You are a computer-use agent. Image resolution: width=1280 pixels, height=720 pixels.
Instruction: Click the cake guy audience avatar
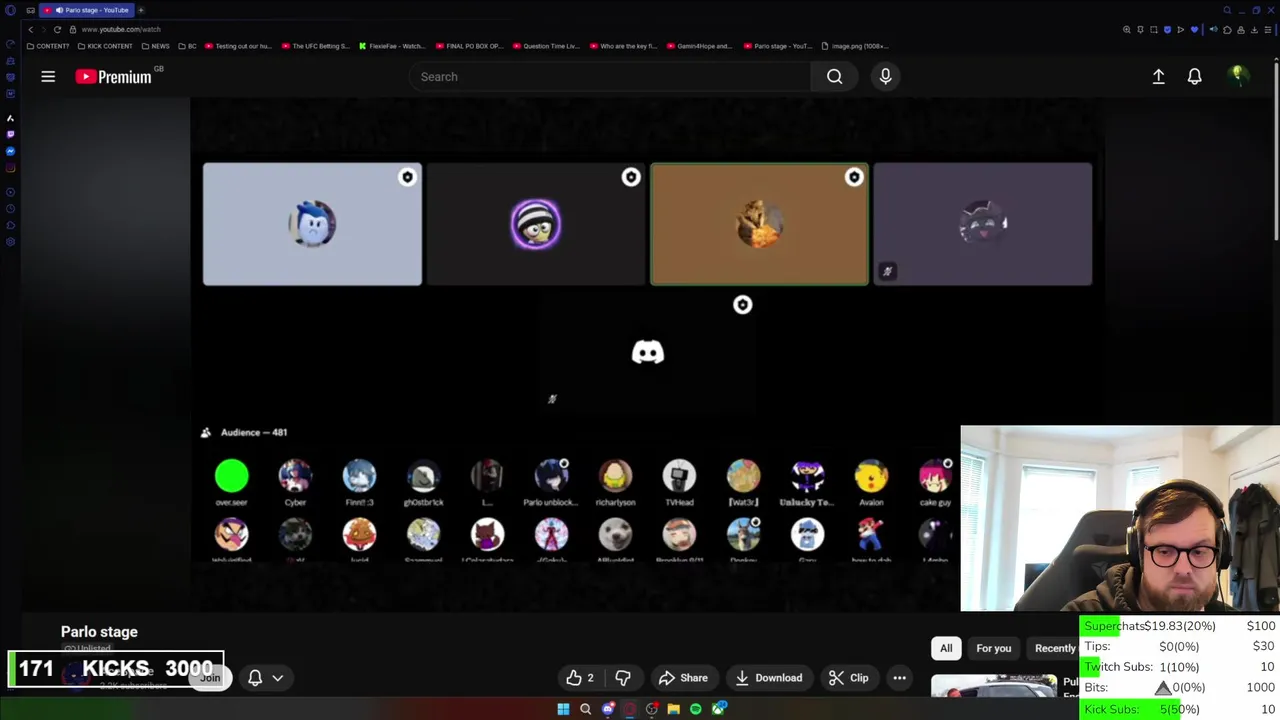[935, 476]
